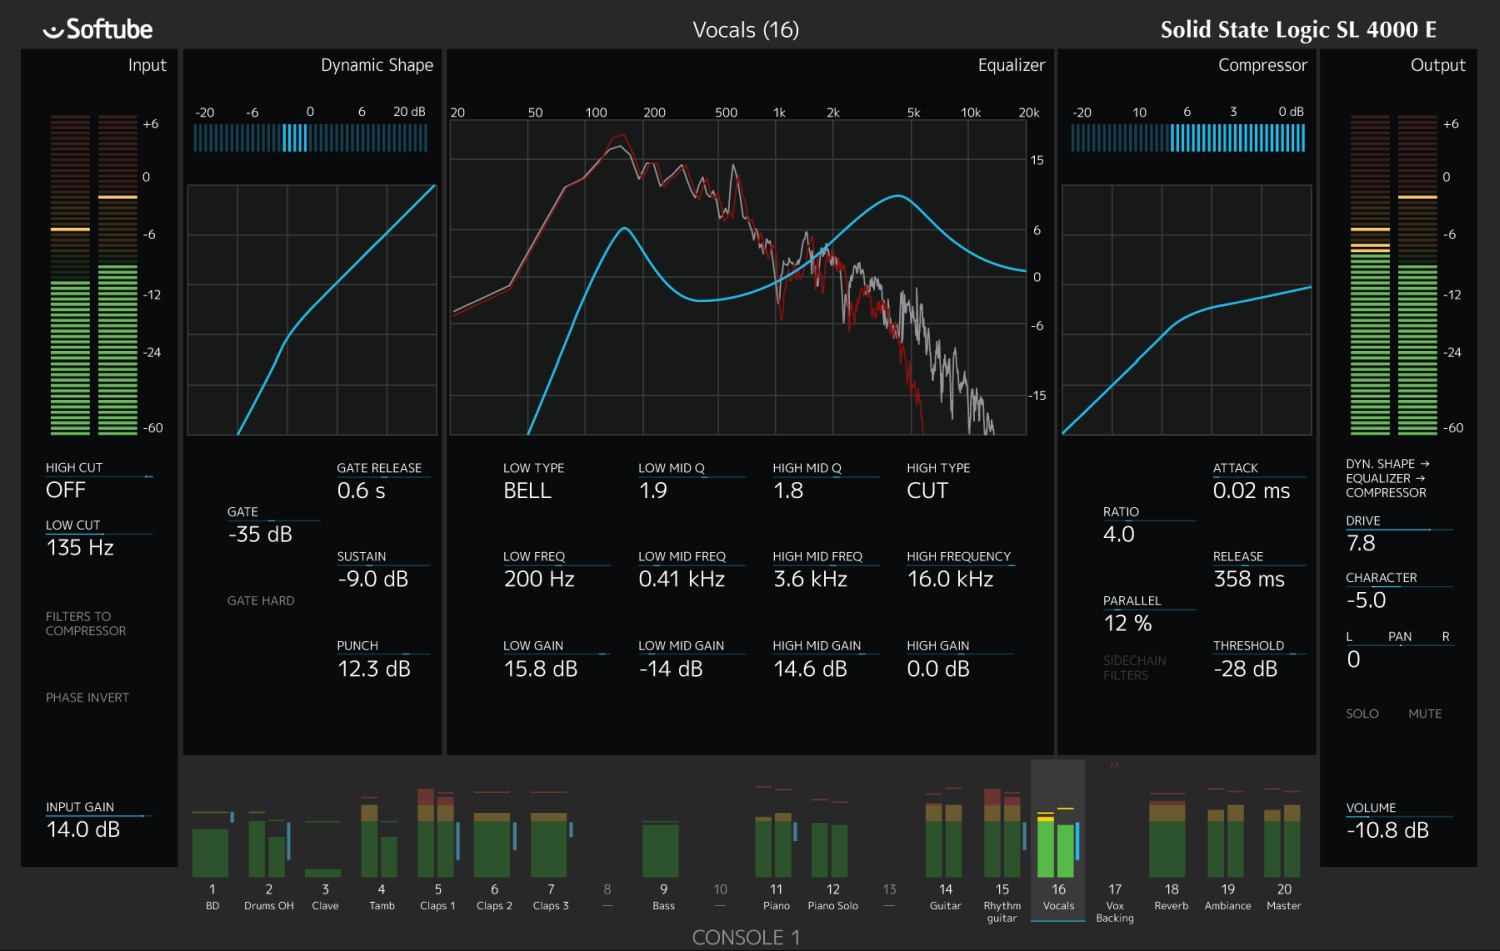This screenshot has width=1500, height=951.
Task: Select channel 17 Vox Backing strip
Action: (1115, 904)
